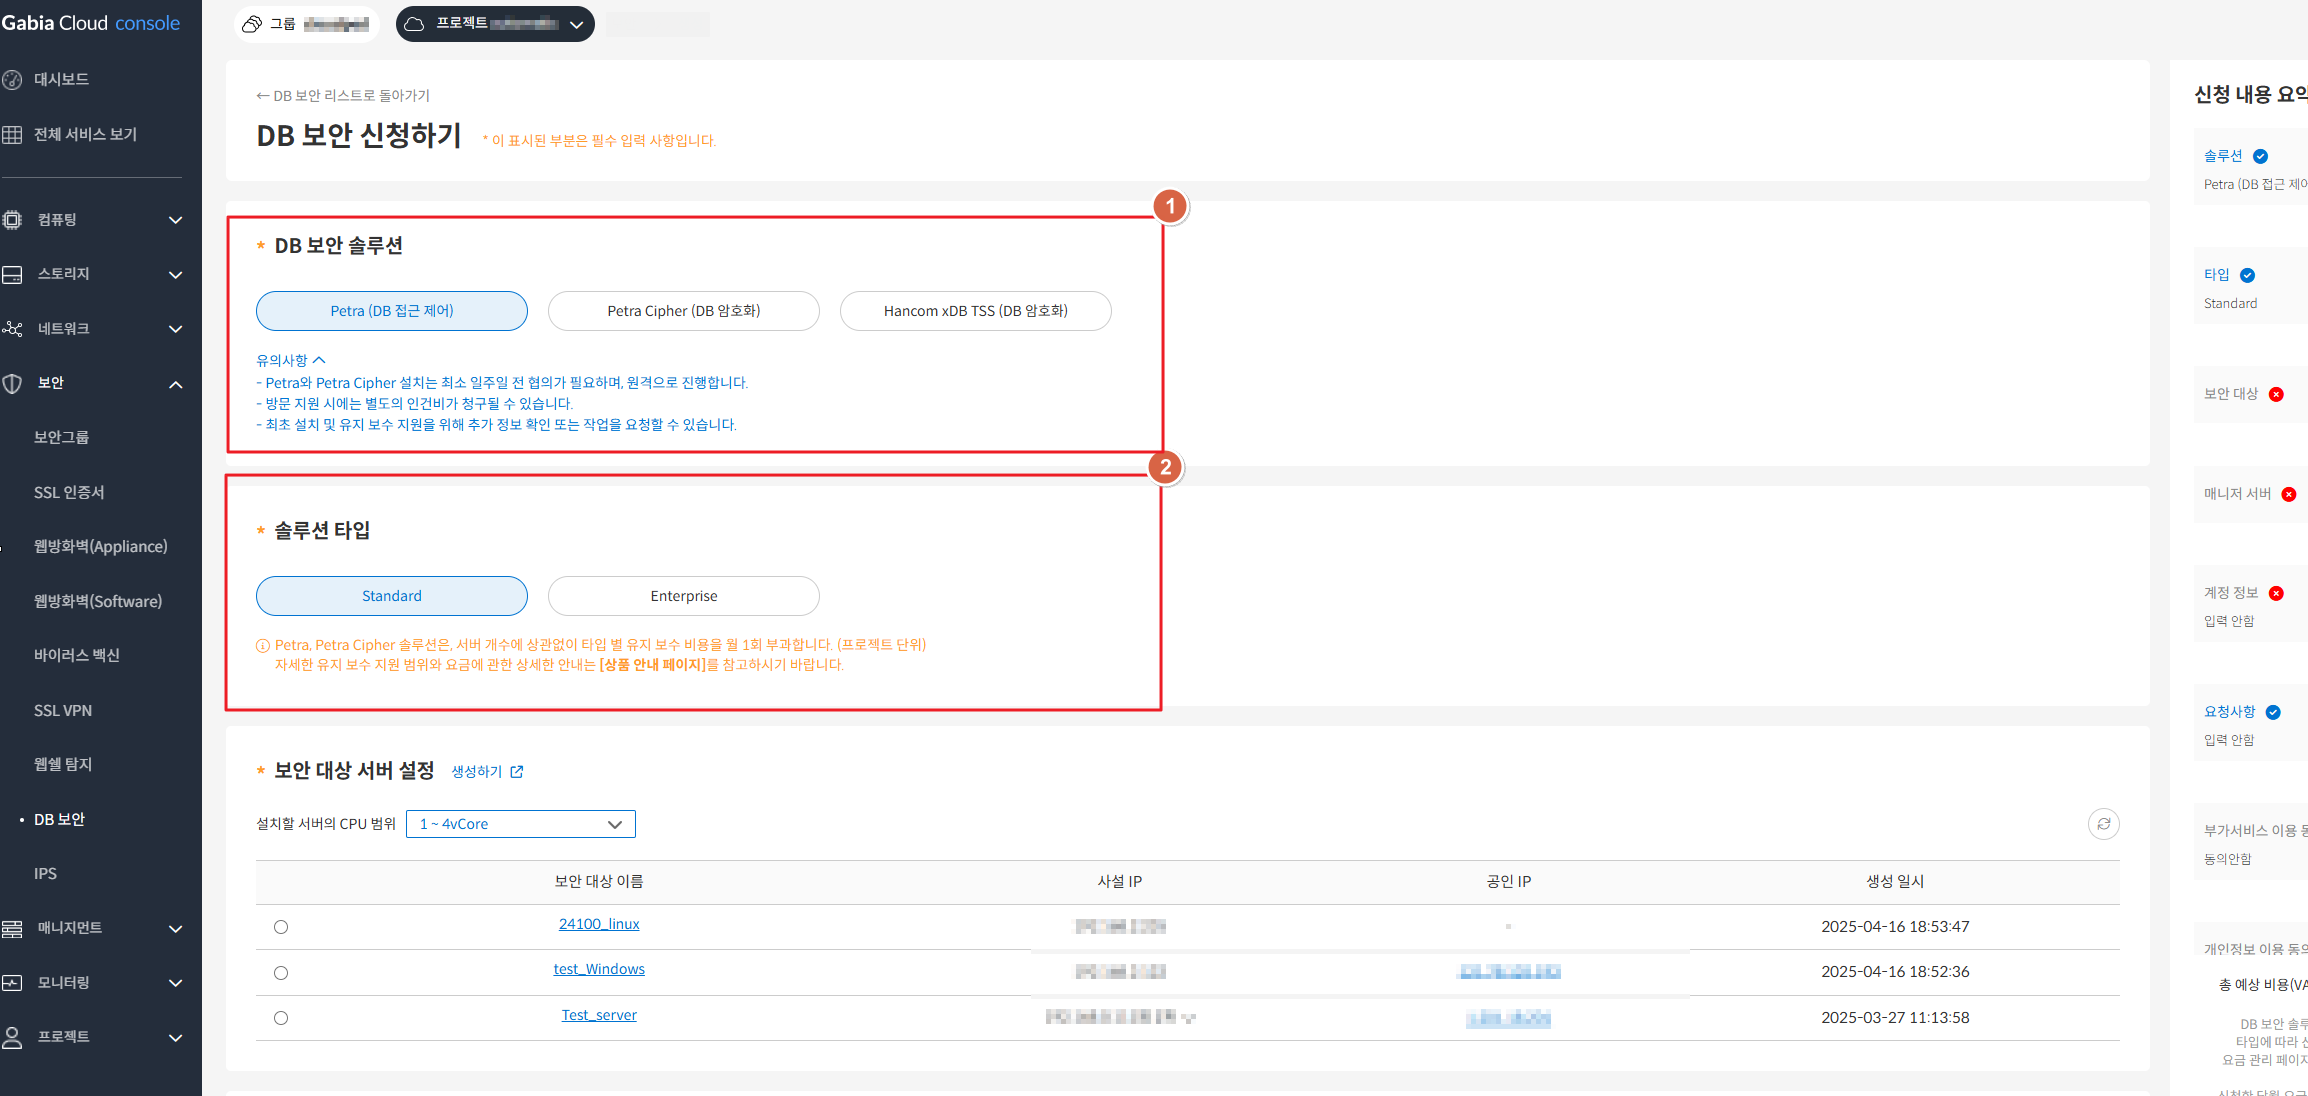This screenshot has height=1096, width=2308.
Task: Click the red error icon beside 매니저 서버
Action: (2289, 494)
